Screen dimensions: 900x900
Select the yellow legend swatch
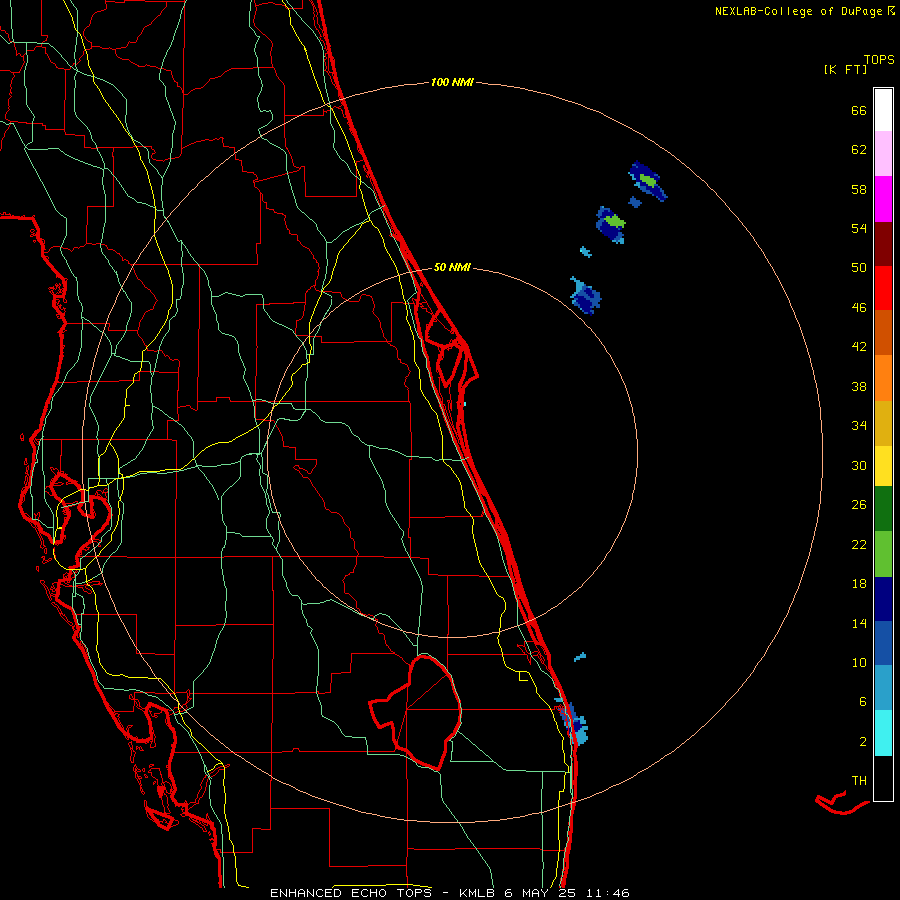tap(883, 466)
